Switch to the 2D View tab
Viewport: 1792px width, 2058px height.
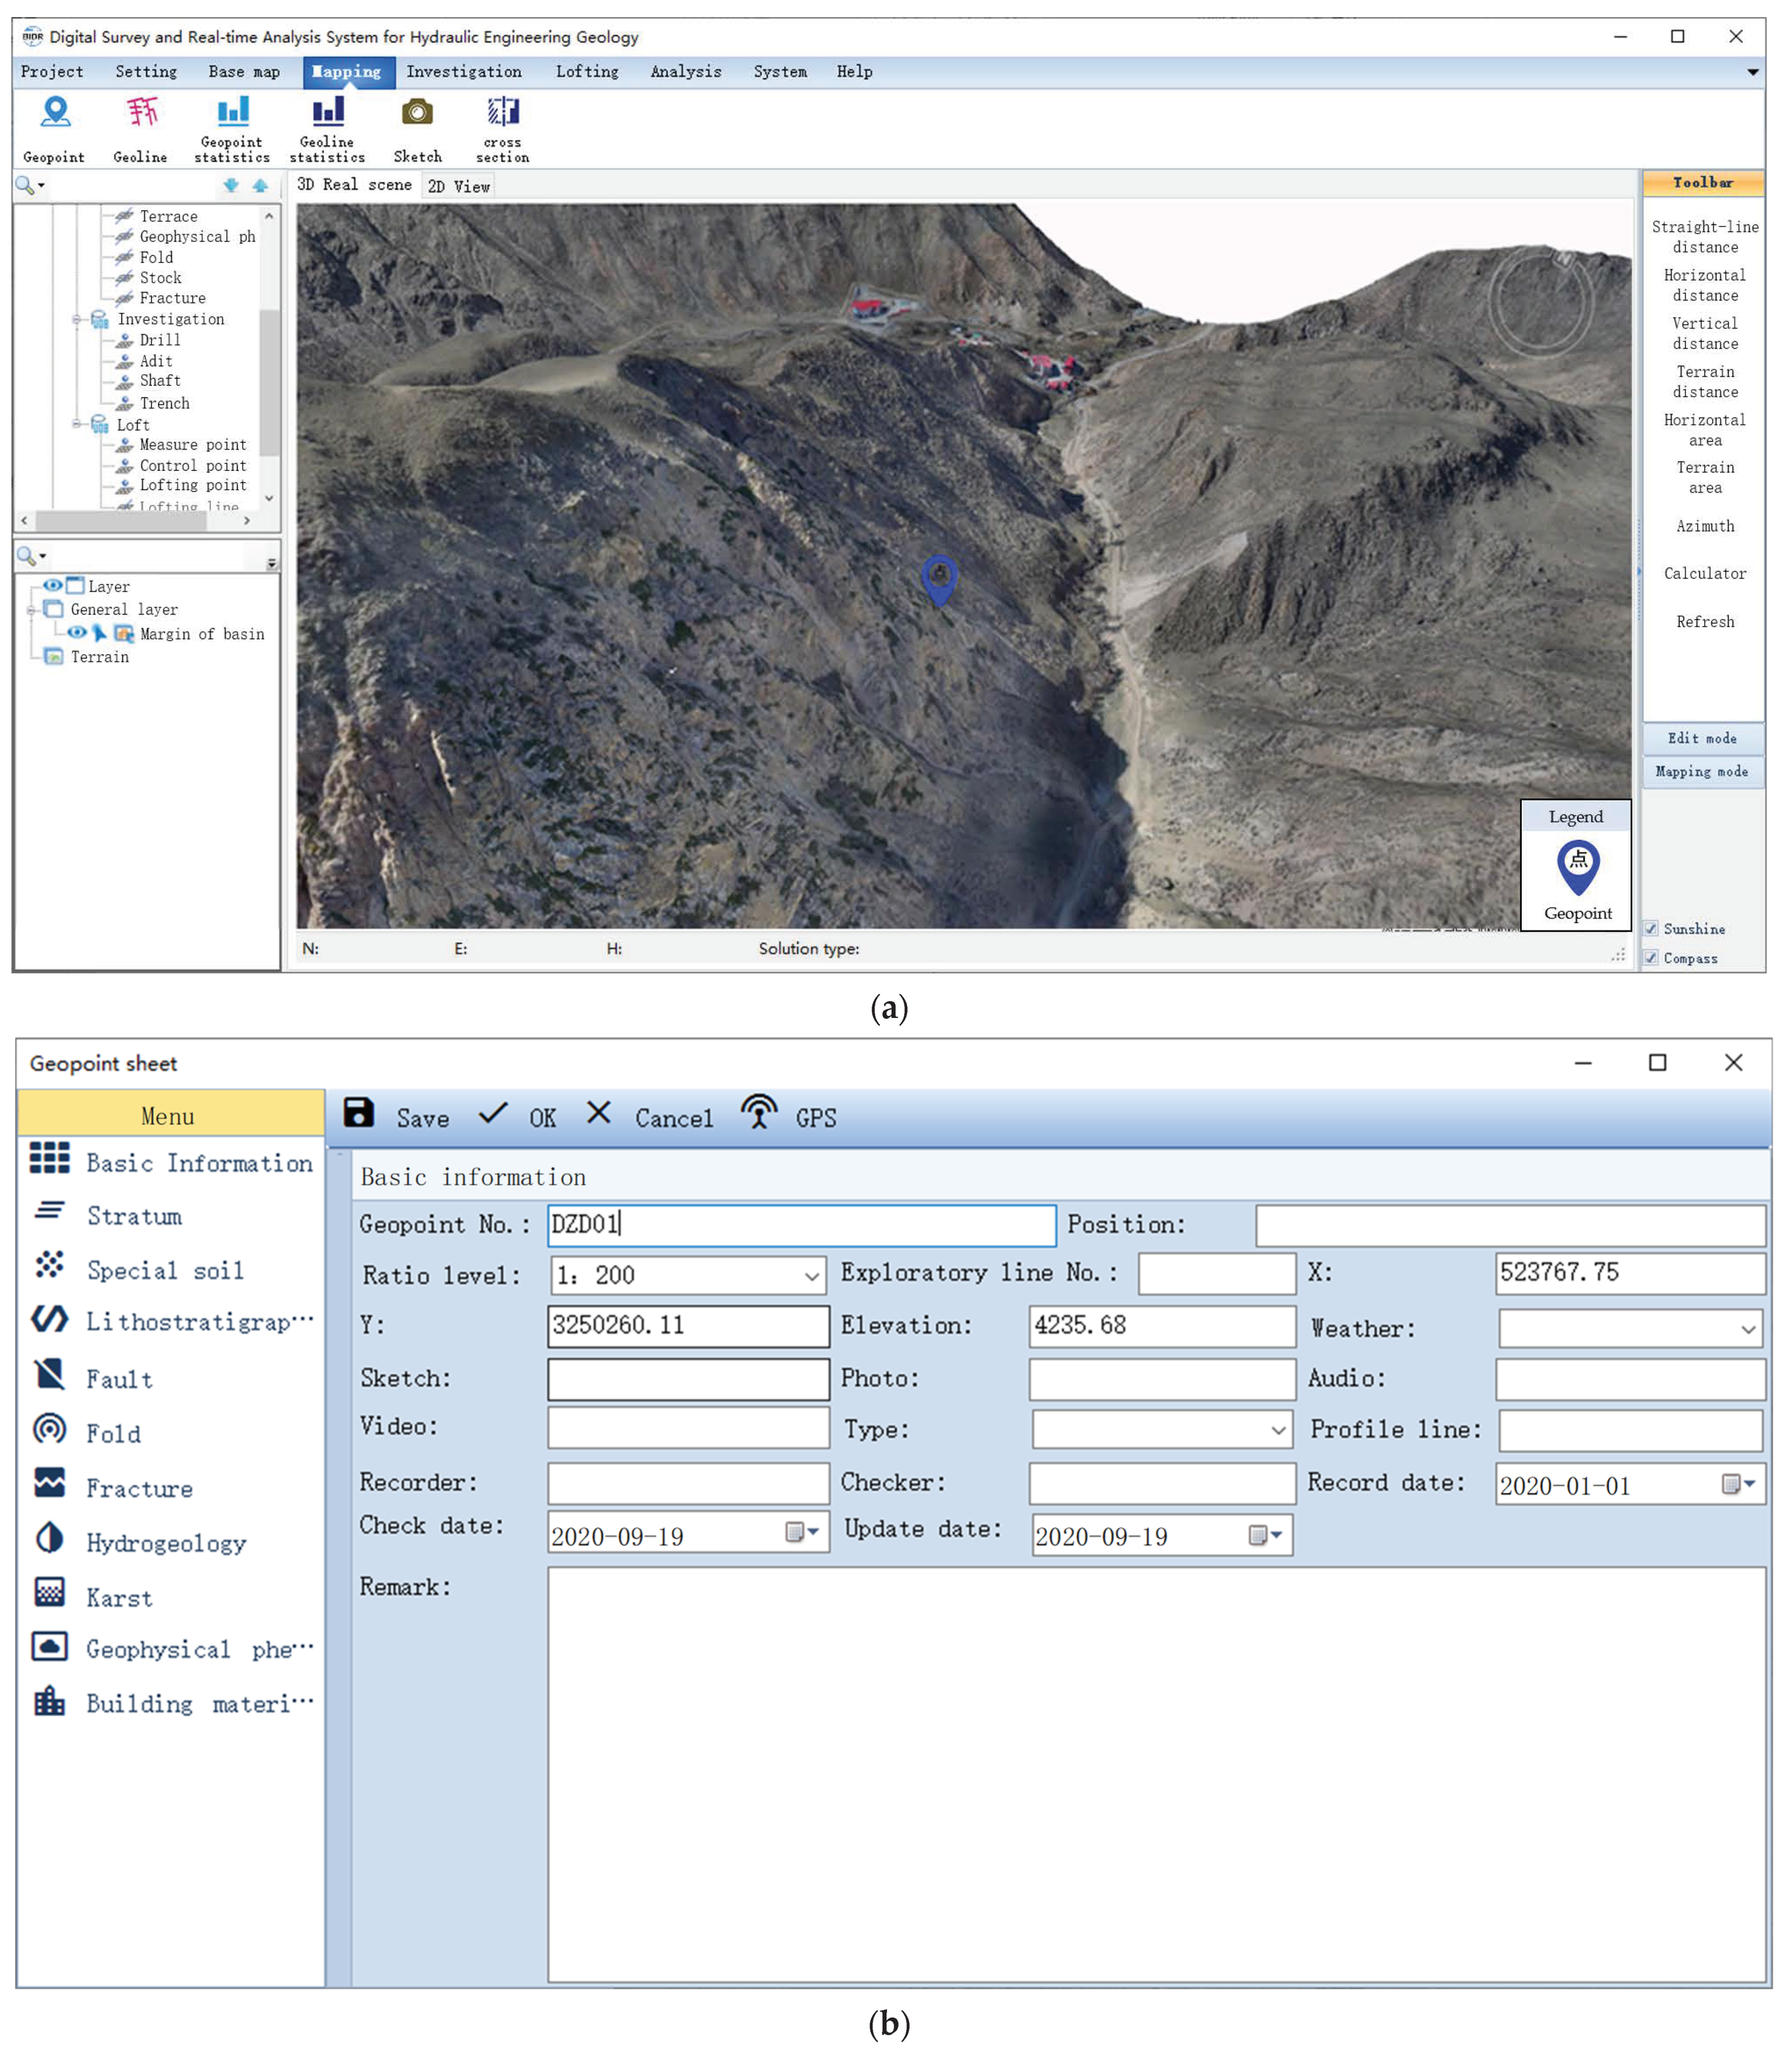coord(459,187)
